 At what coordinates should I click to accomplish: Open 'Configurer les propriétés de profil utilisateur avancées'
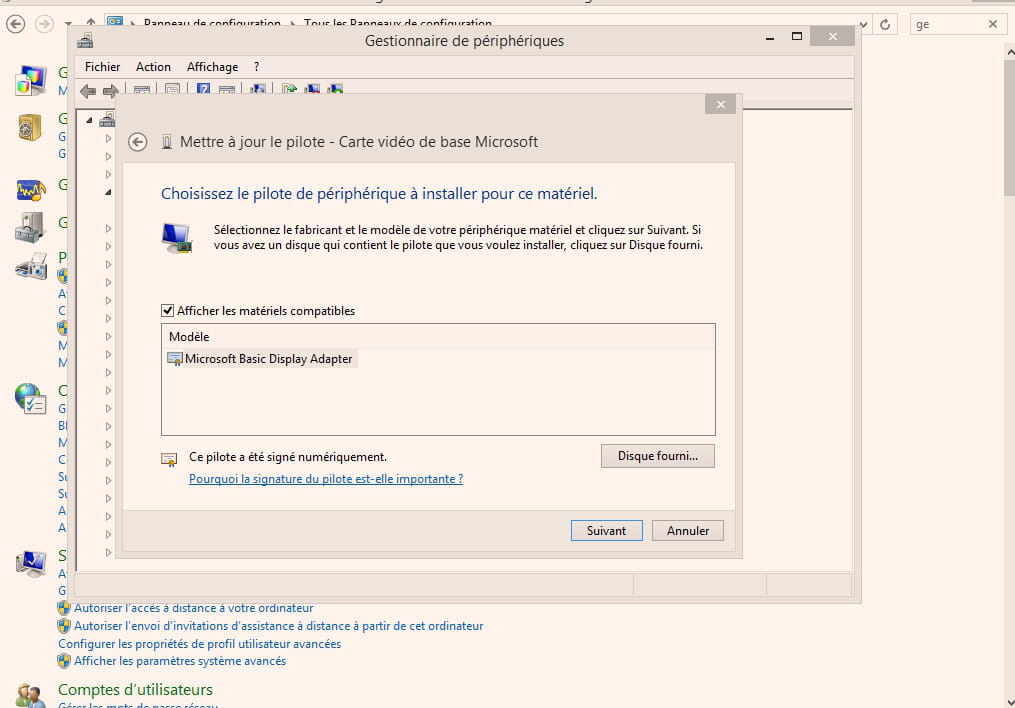click(199, 644)
